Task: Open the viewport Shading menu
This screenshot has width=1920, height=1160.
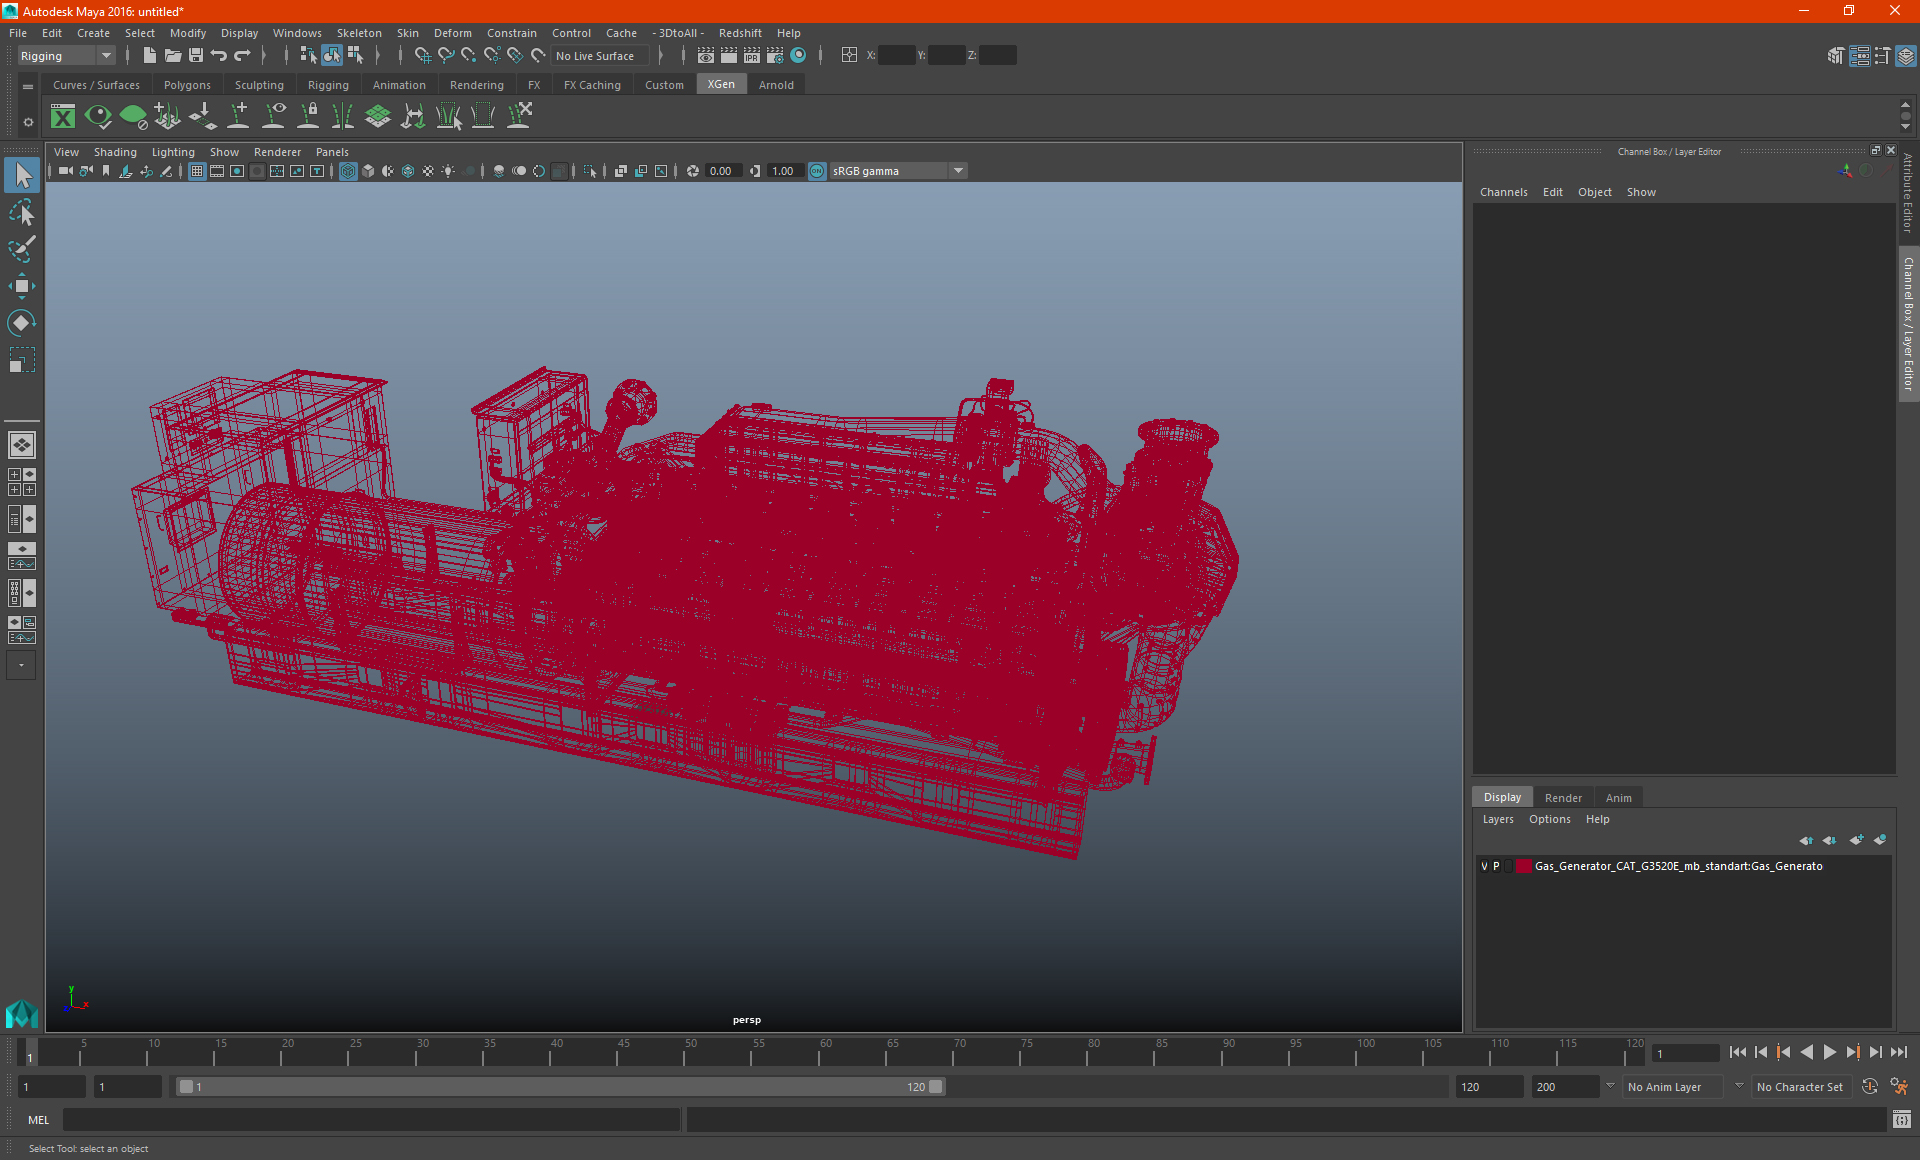Action: tap(115, 152)
